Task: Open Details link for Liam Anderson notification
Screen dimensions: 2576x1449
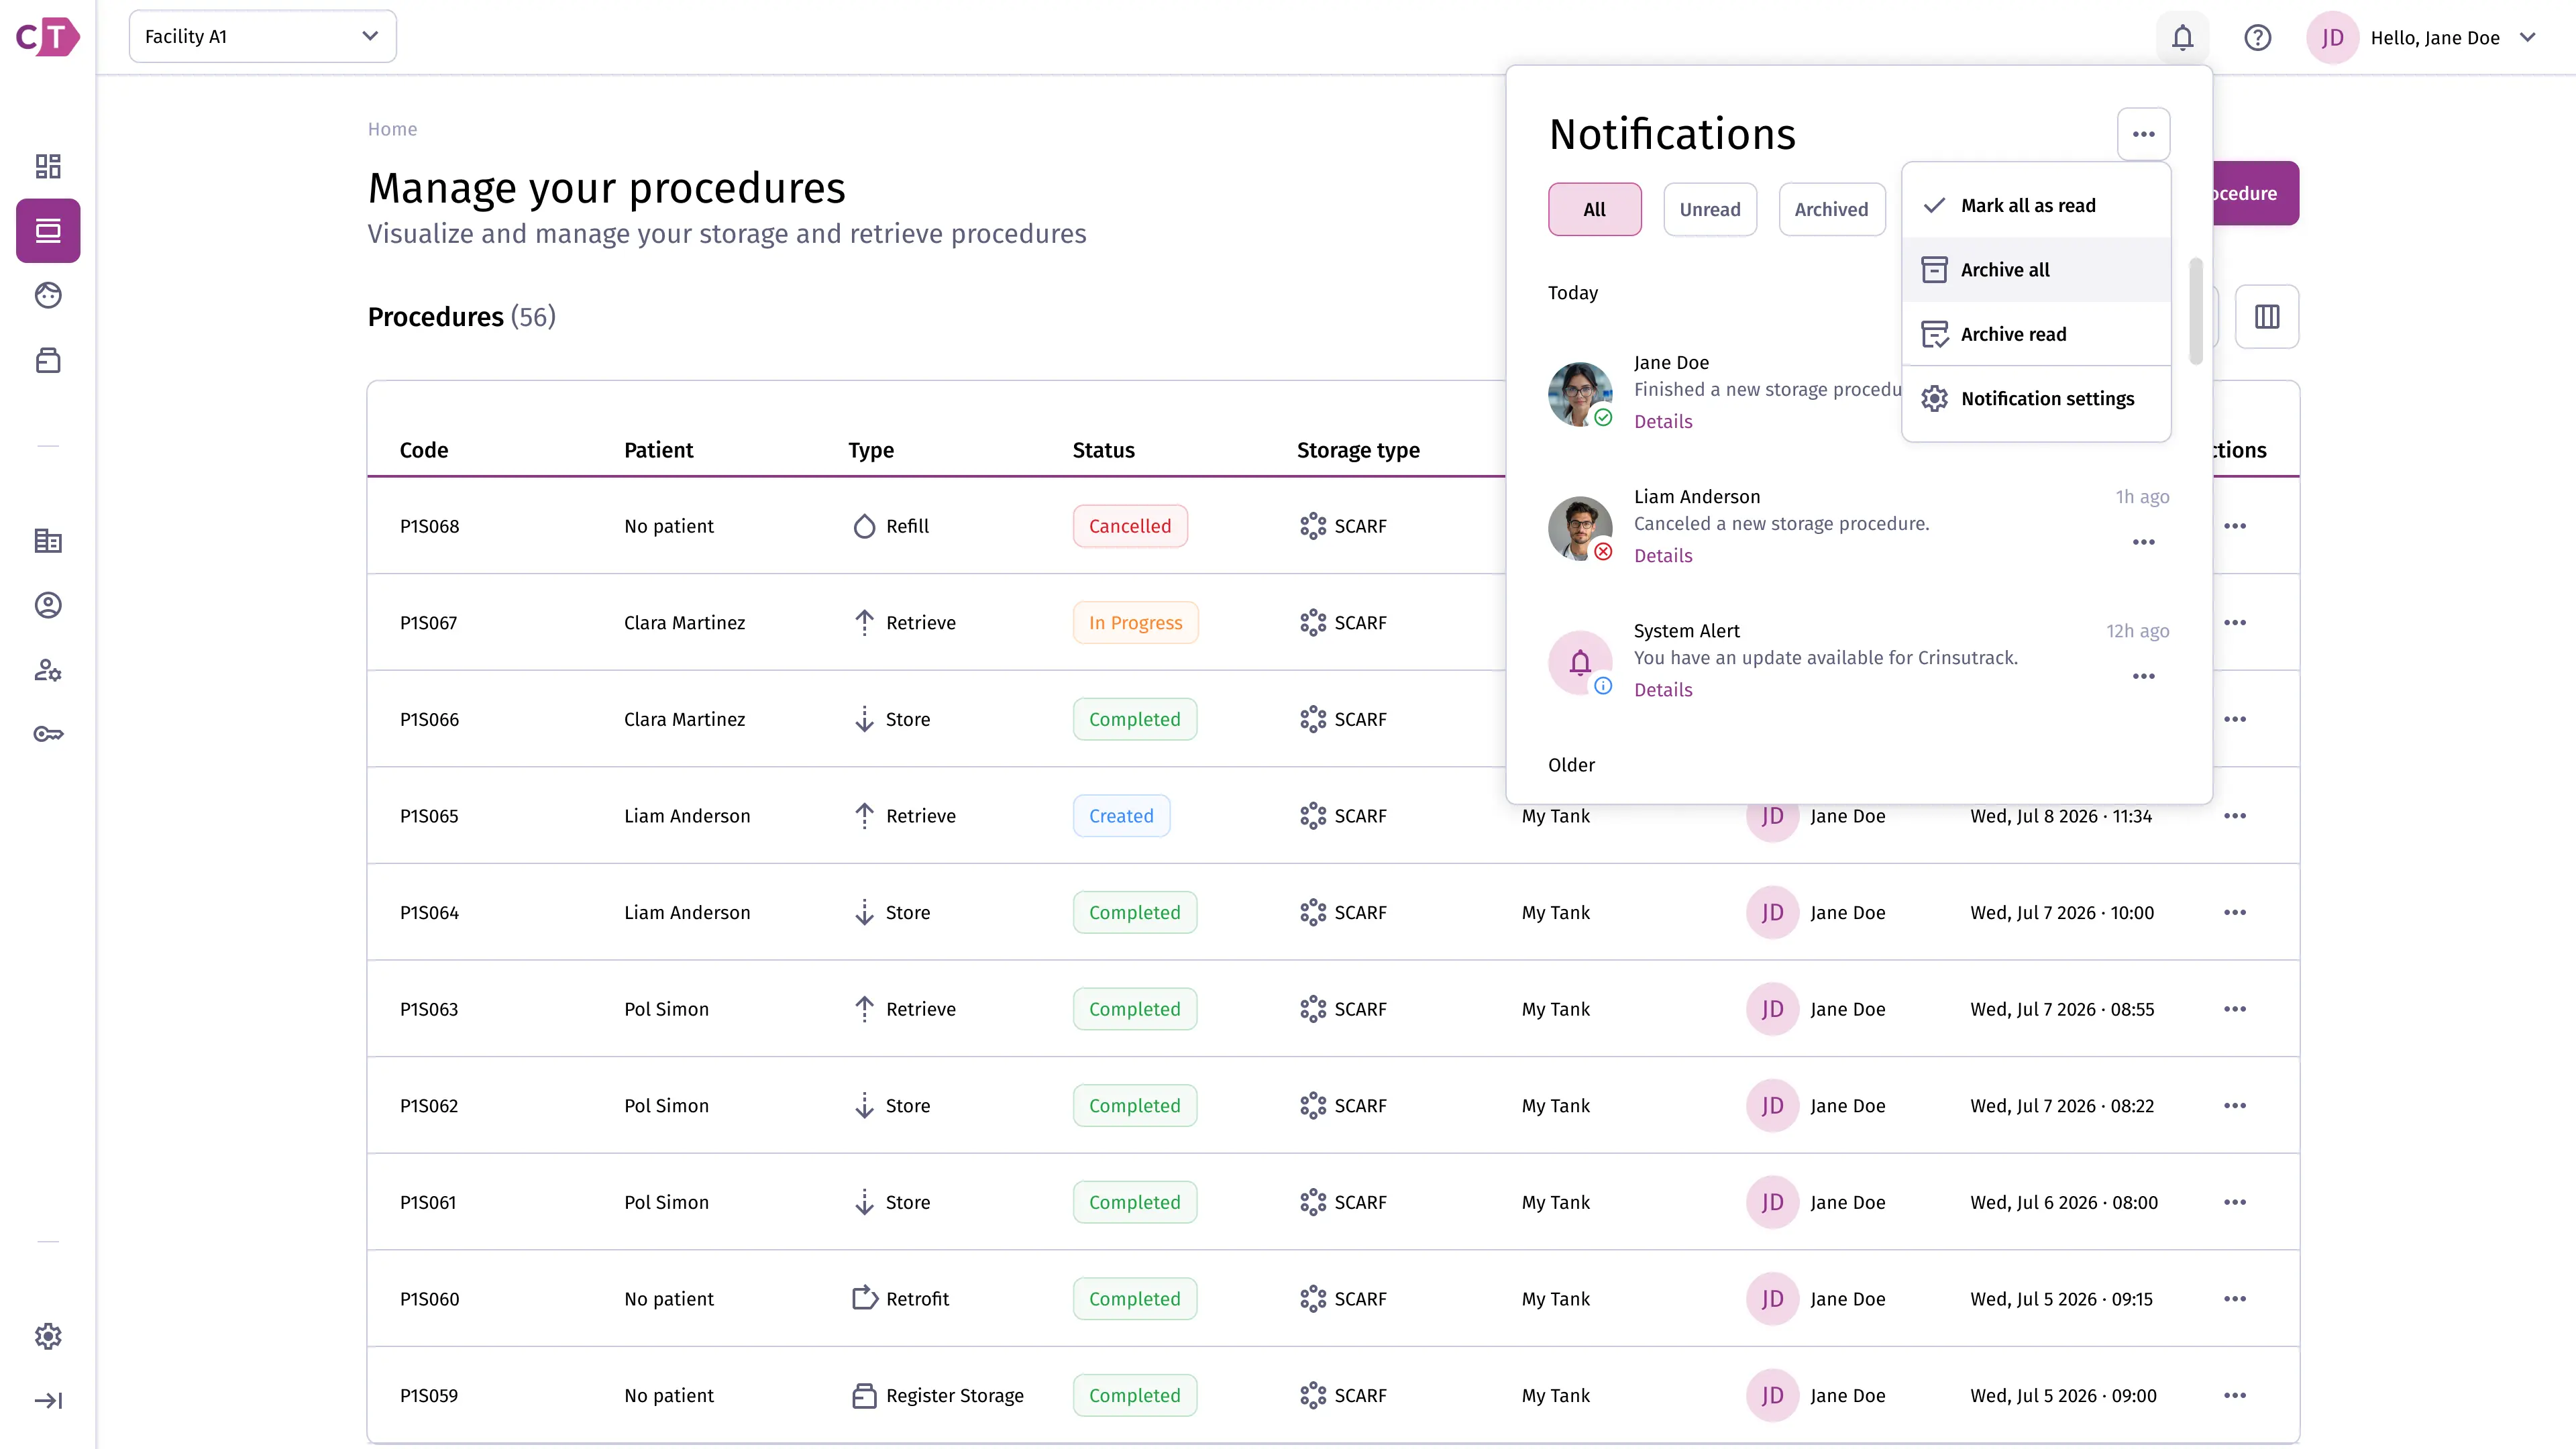Action: click(x=1663, y=555)
